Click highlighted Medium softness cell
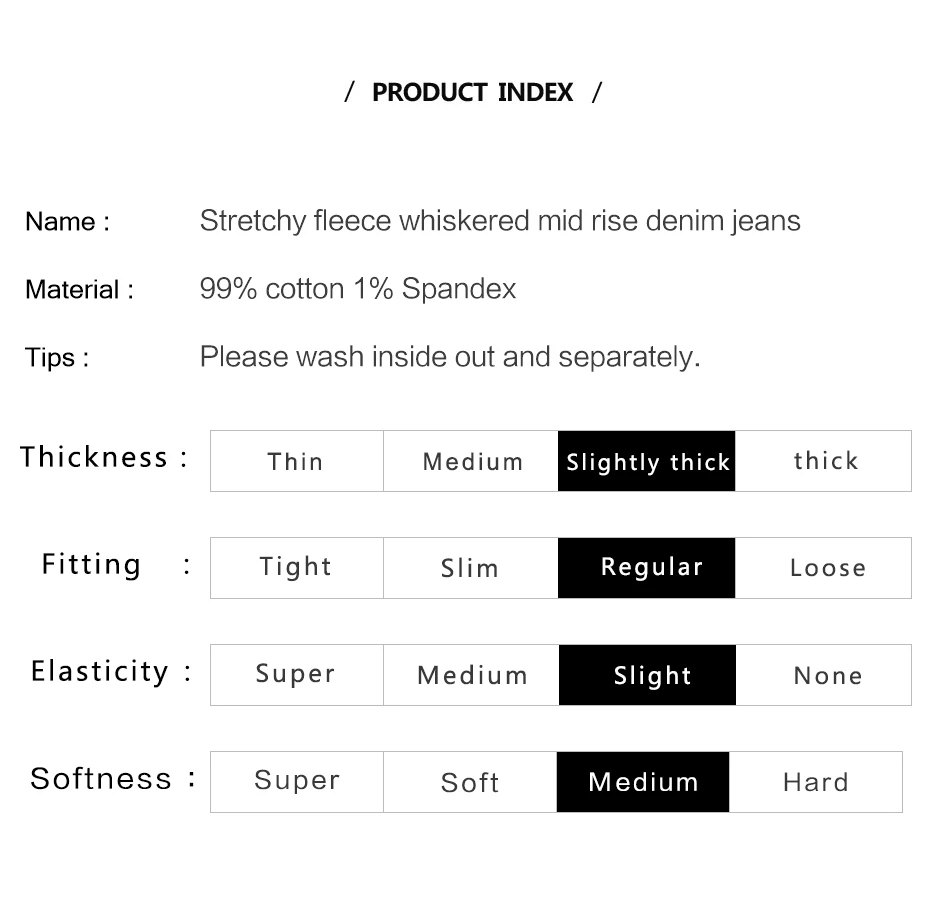930x924 pixels. 643,782
